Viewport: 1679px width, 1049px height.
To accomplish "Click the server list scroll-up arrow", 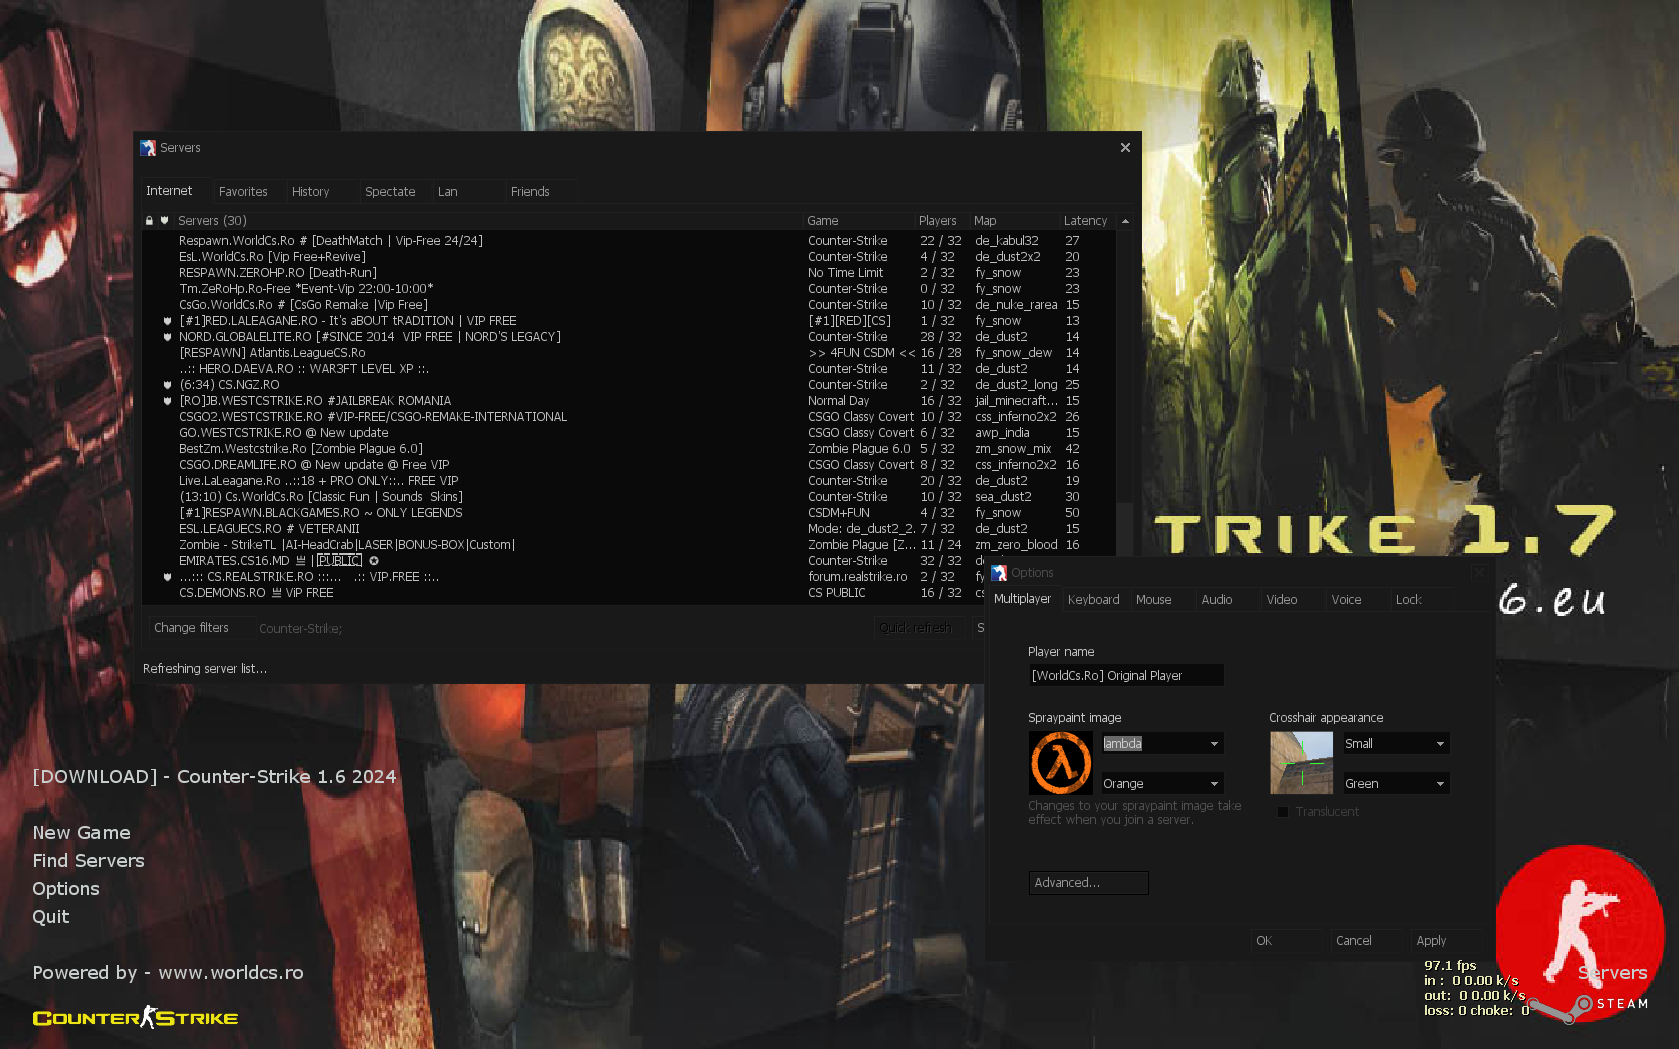I will coord(1125,221).
